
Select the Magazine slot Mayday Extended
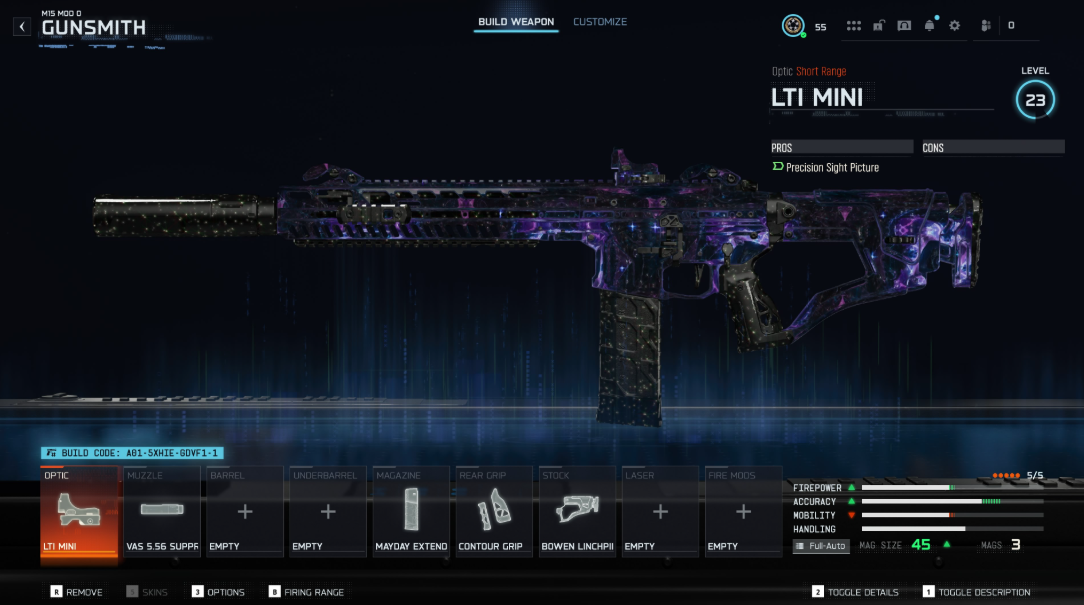coord(411,510)
